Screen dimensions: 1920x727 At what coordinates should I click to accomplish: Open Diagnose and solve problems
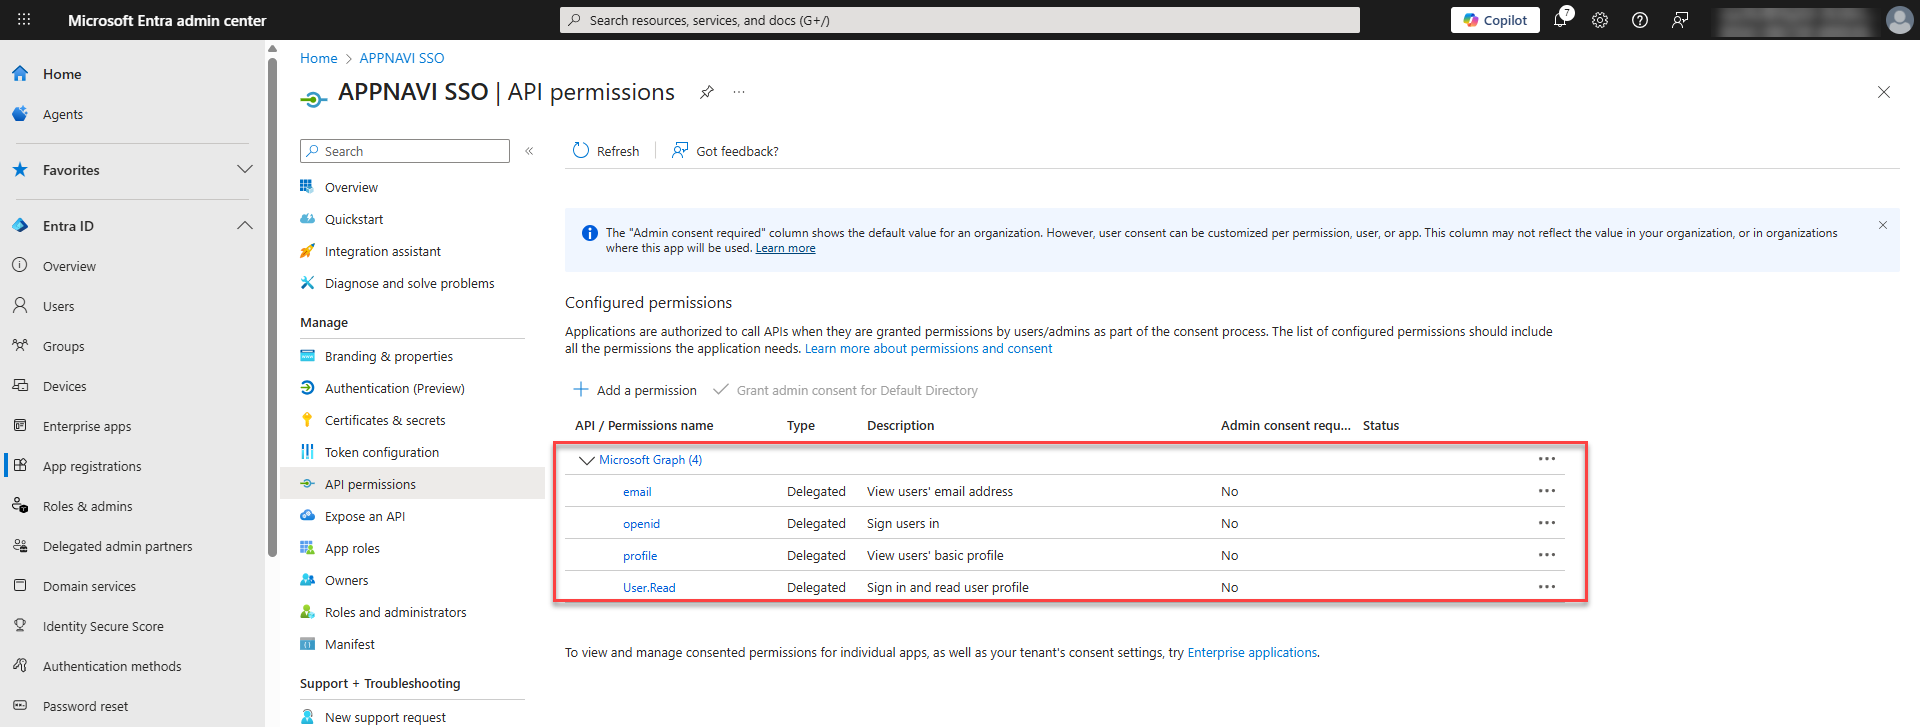pyautogui.click(x=409, y=284)
